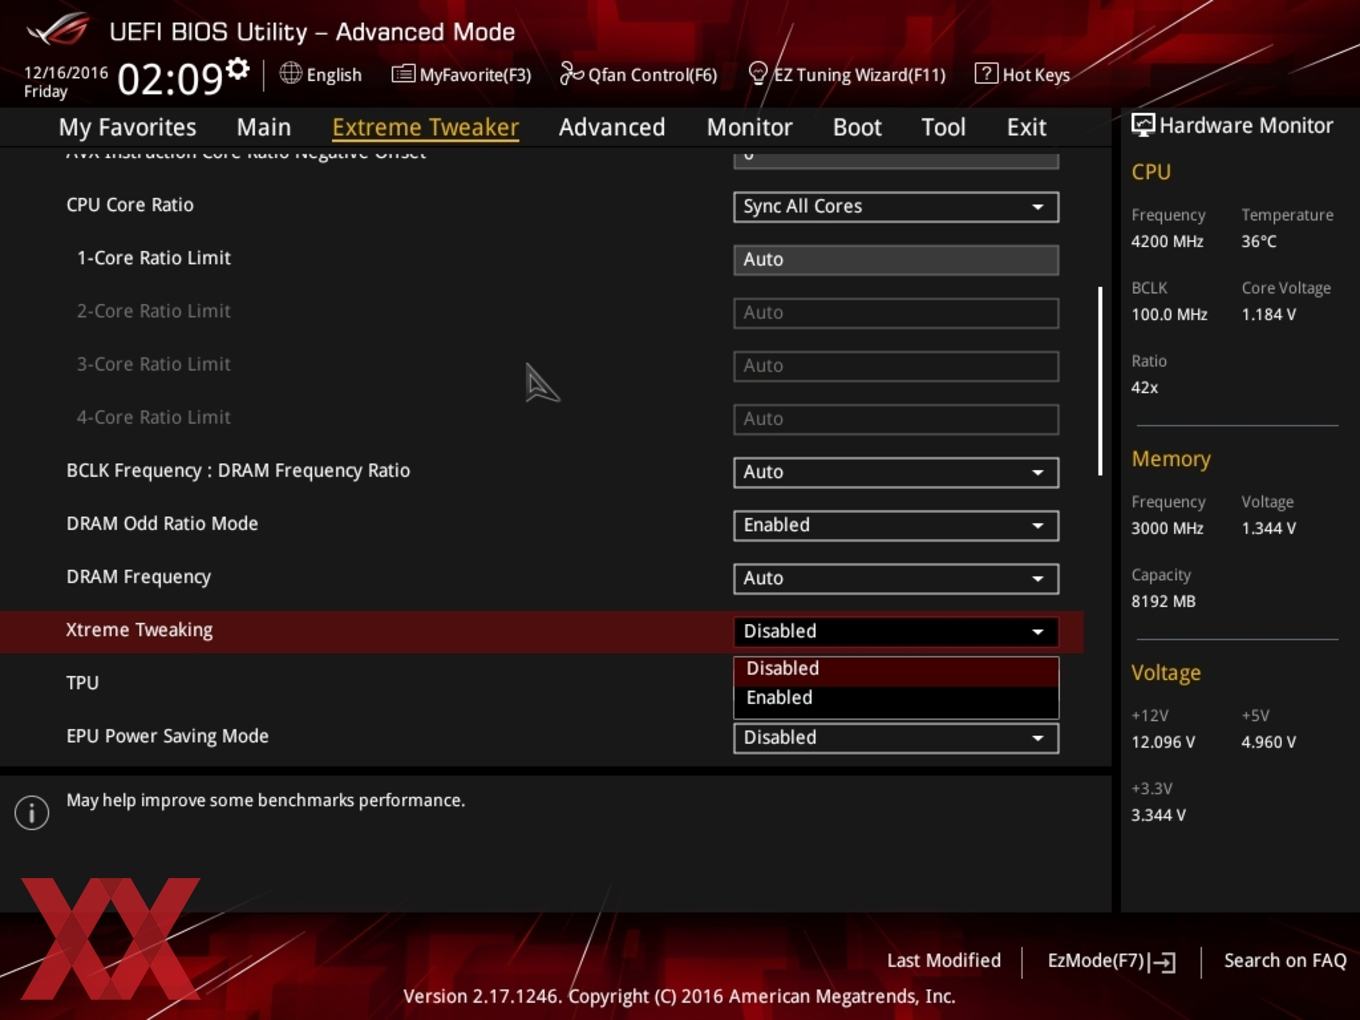Open the Advanced tab
The width and height of the screenshot is (1360, 1020).
(x=612, y=127)
